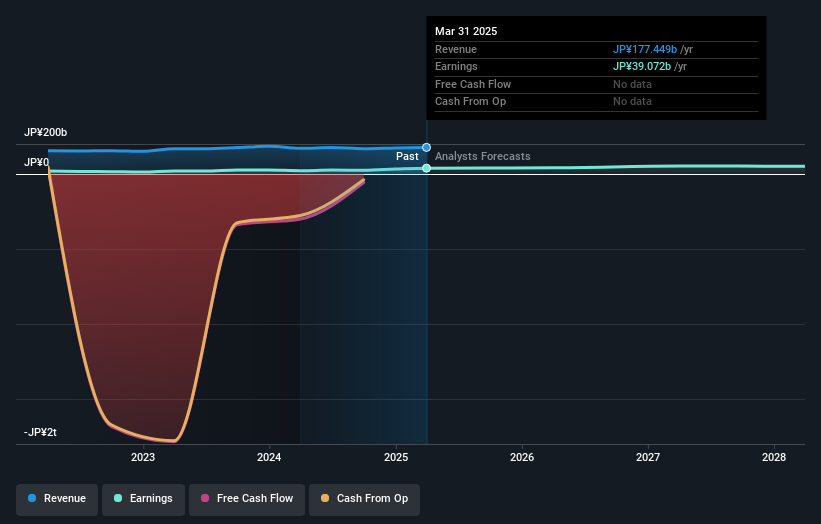
Task: Click the 2027 x-axis label
Action: pos(648,457)
